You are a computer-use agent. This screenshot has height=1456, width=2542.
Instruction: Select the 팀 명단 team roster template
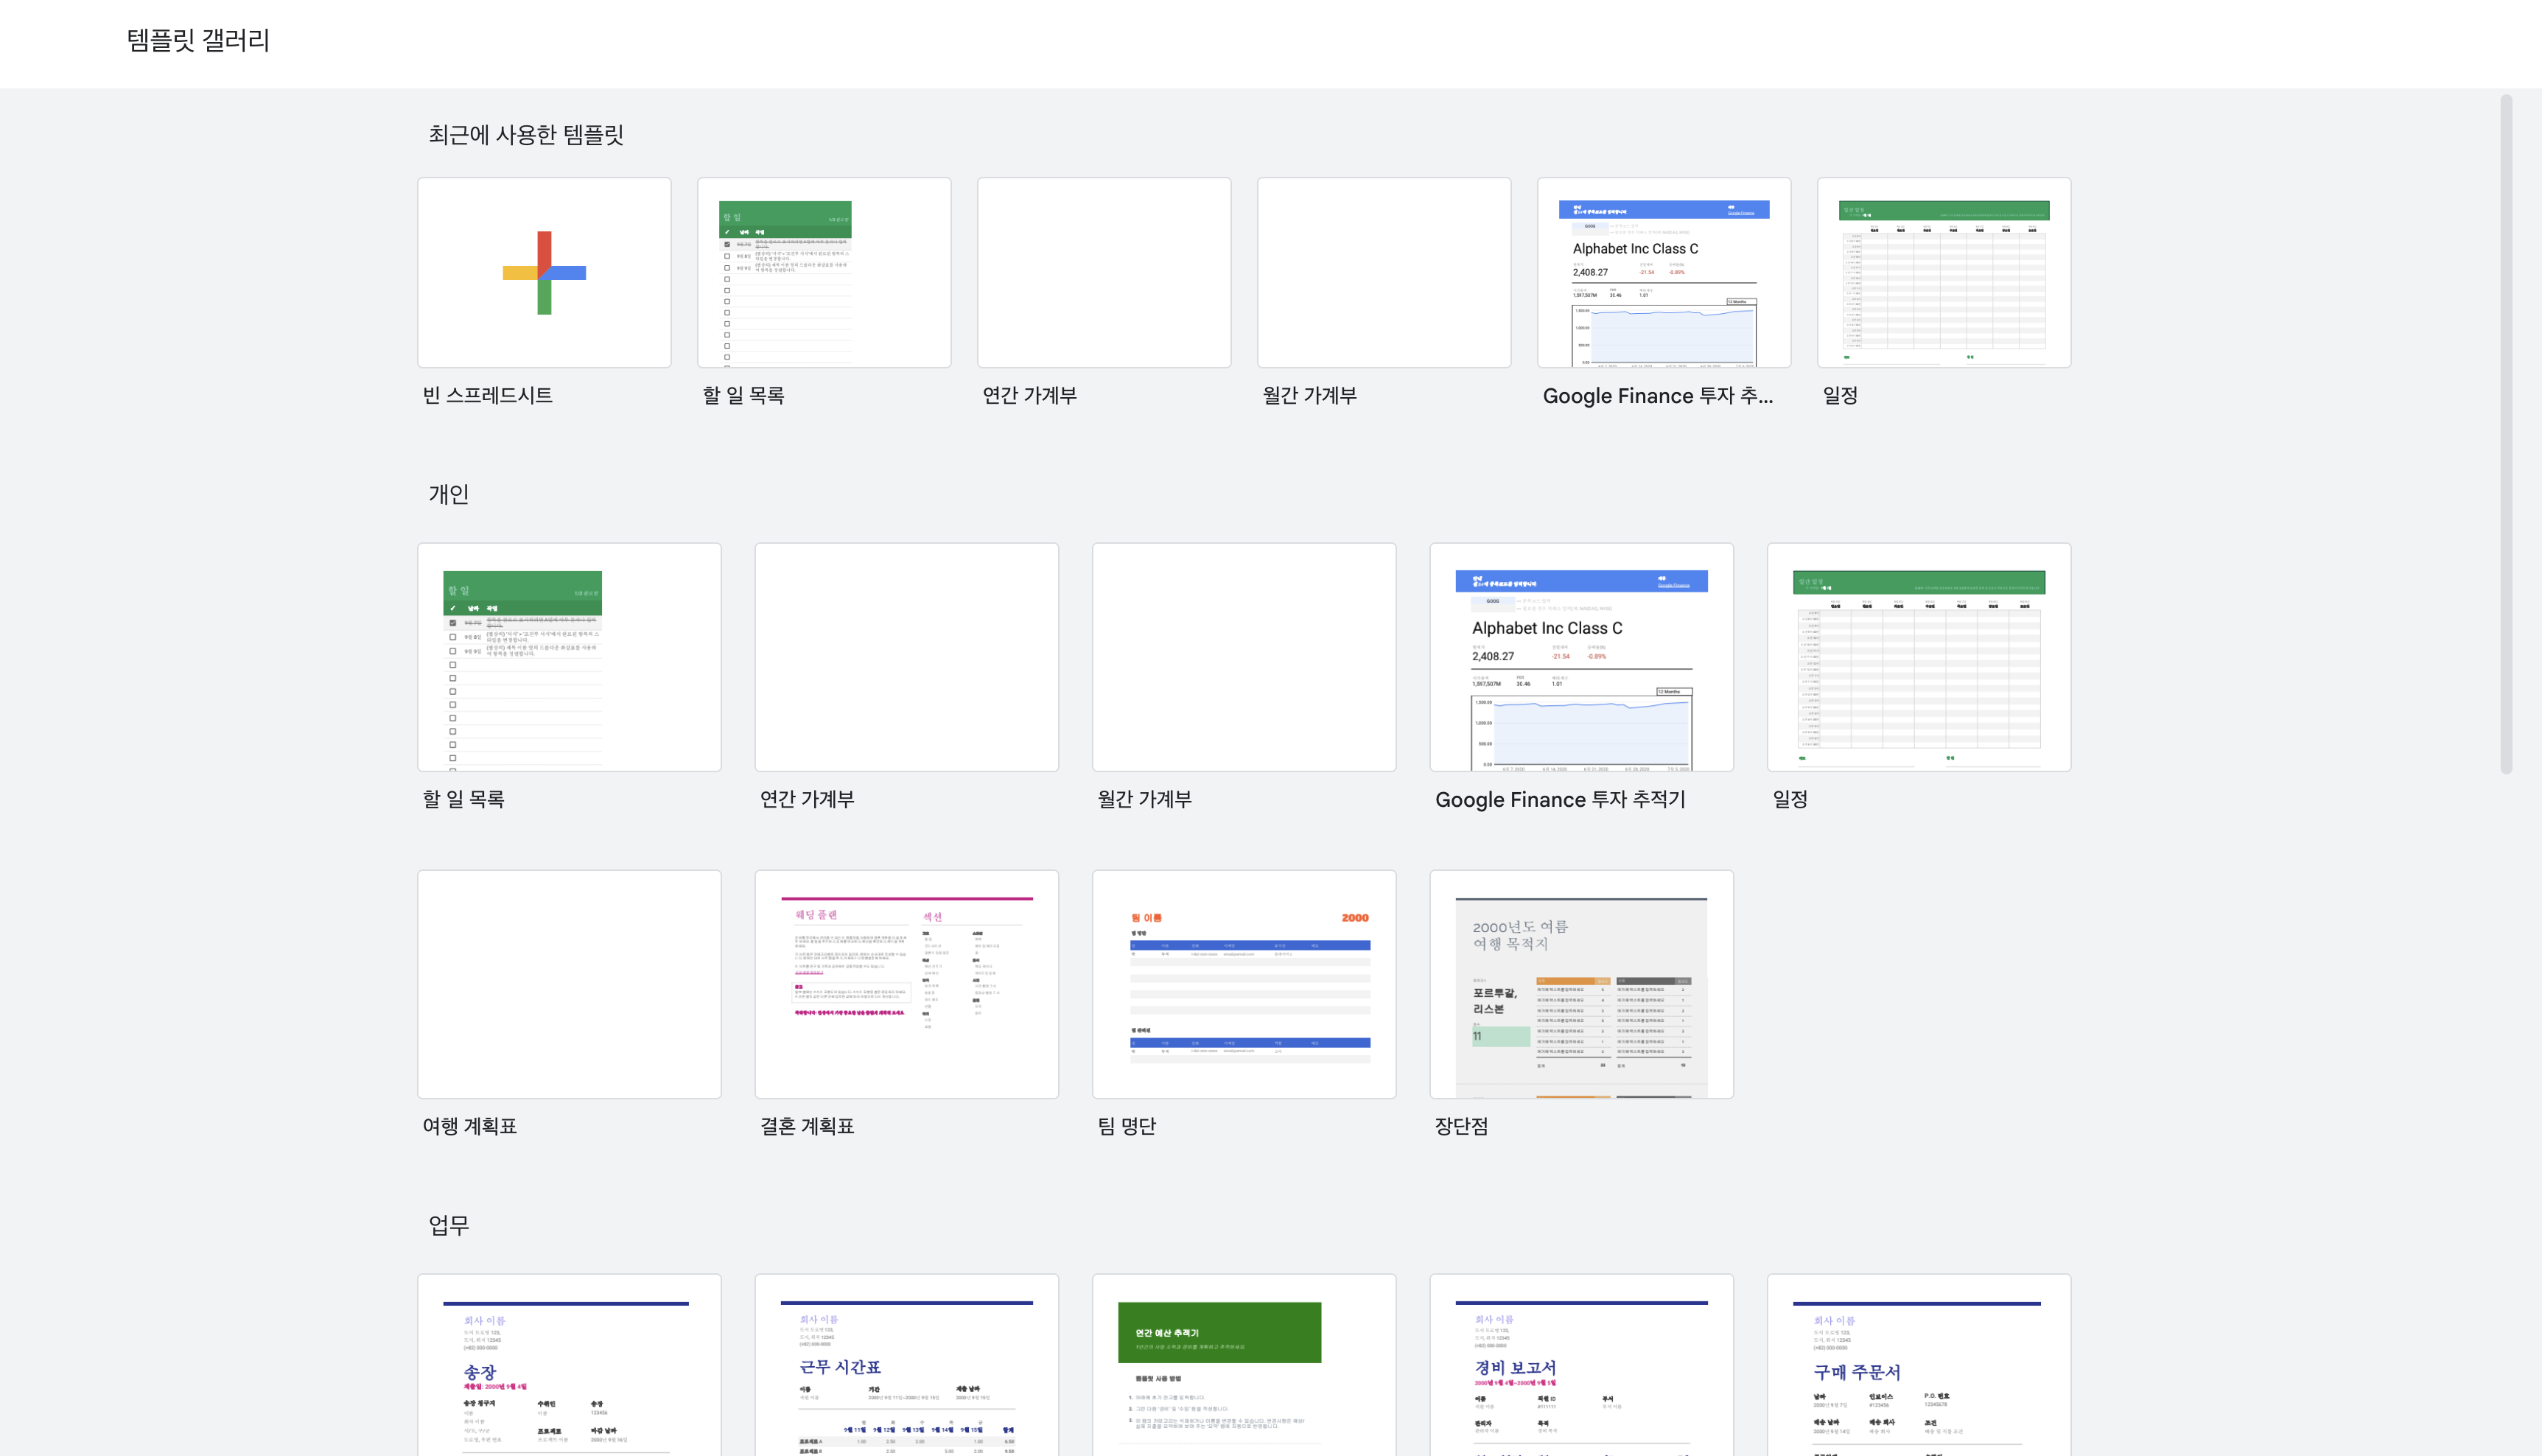pyautogui.click(x=1244, y=984)
